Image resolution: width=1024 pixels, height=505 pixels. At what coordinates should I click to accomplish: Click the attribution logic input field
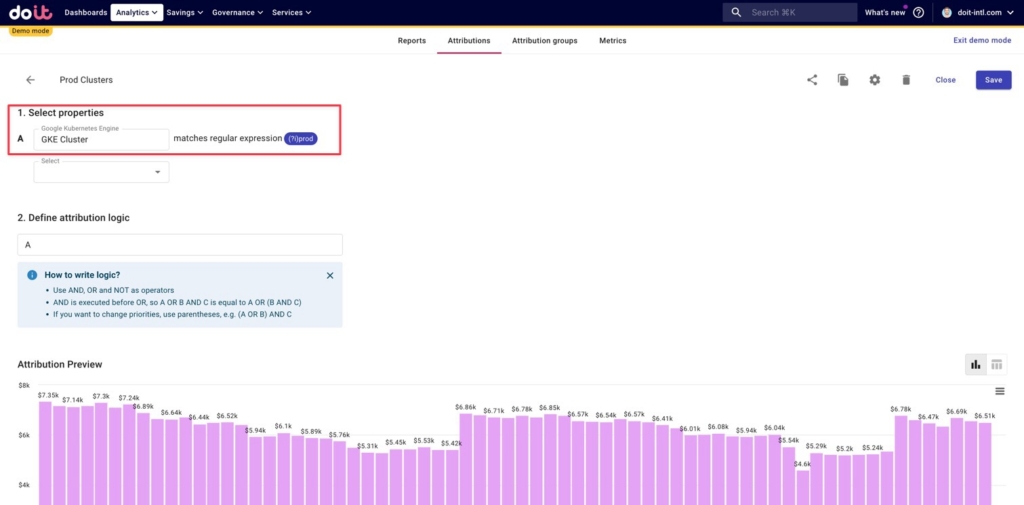tap(180, 245)
